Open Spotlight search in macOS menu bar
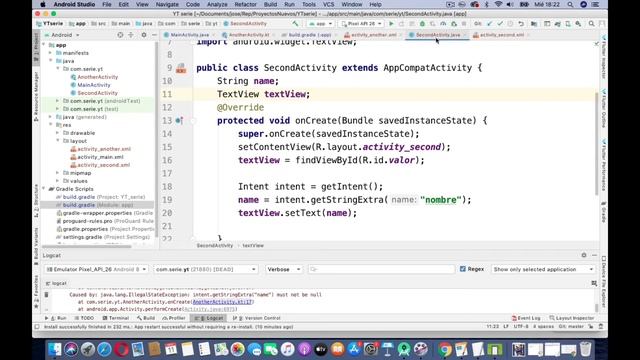Image resolution: width=640 pixels, height=360 pixels. (570, 4)
